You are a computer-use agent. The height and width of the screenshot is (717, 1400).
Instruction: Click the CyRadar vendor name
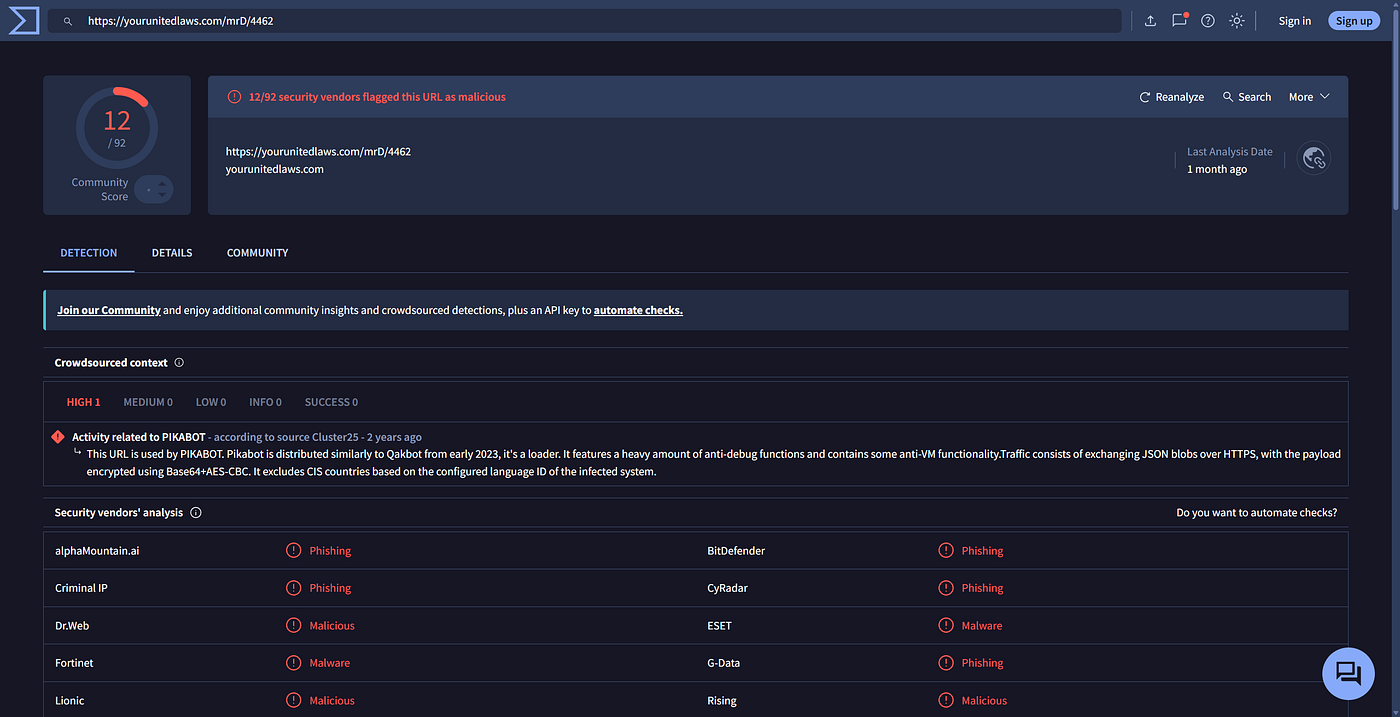727,588
